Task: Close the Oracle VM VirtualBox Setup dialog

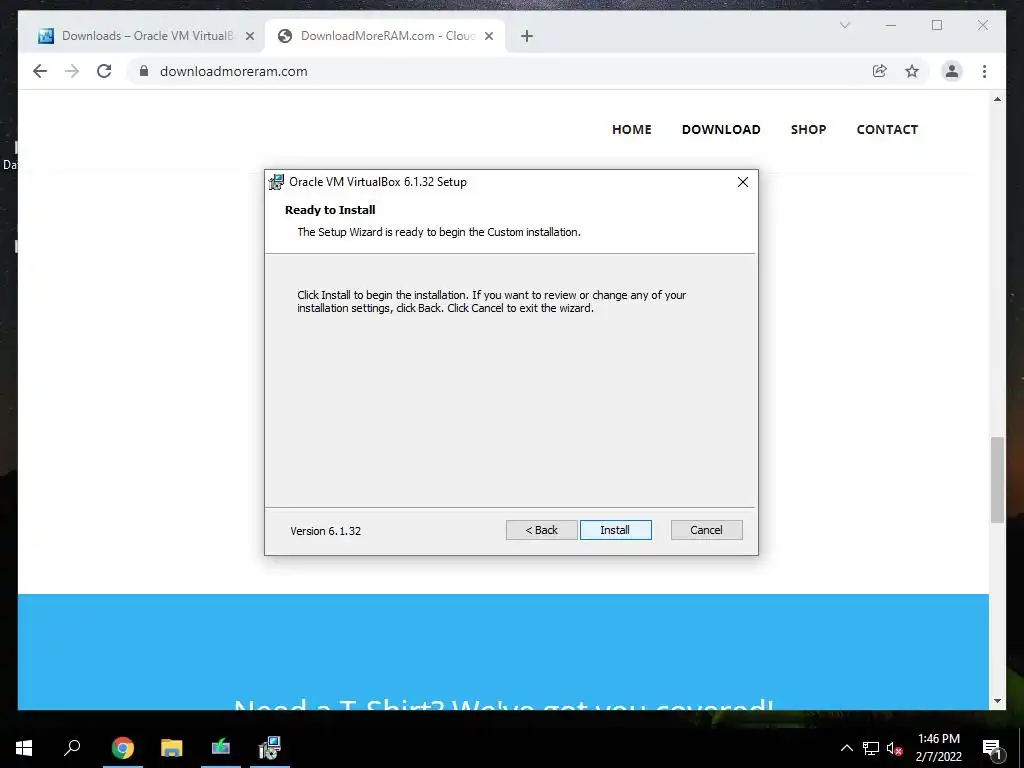Action: coord(743,182)
